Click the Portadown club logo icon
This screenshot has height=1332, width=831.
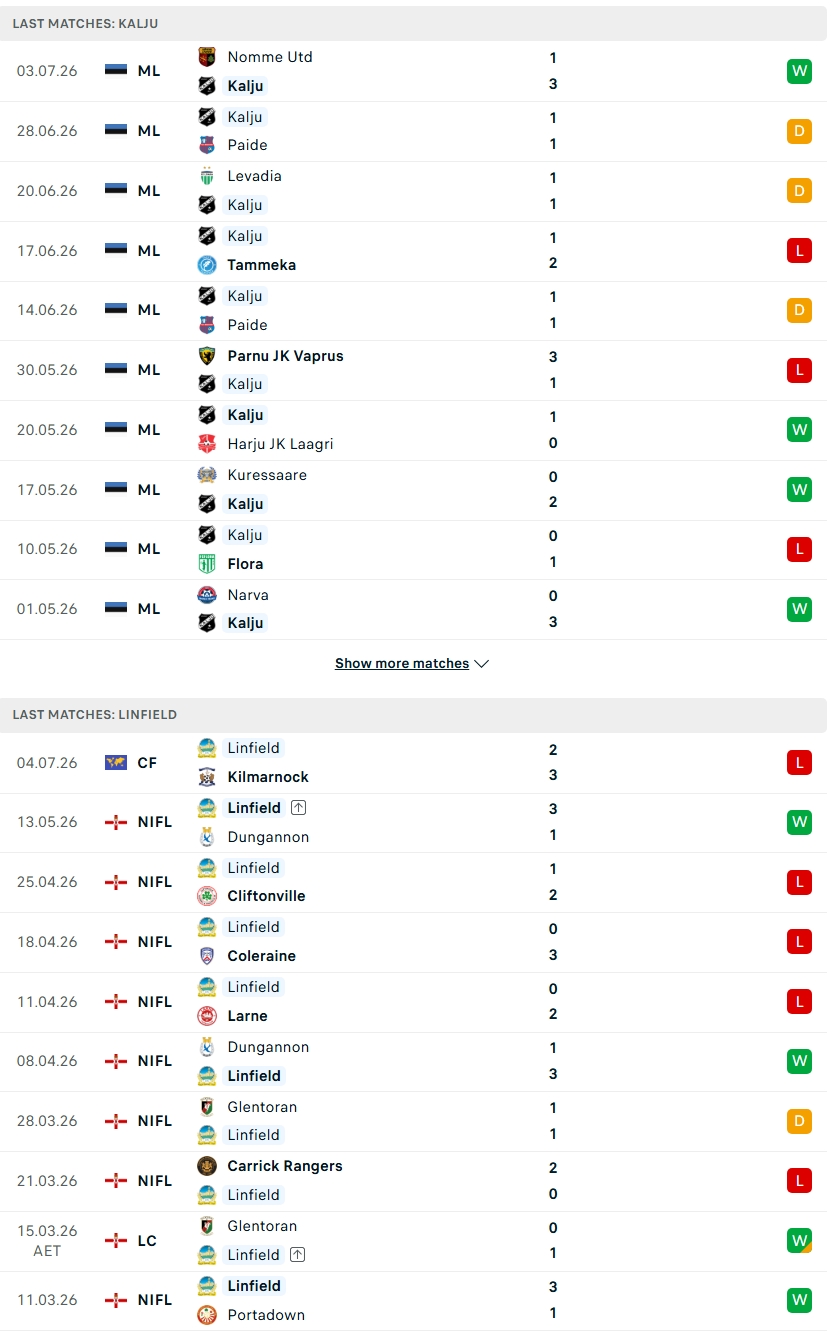(x=207, y=1315)
